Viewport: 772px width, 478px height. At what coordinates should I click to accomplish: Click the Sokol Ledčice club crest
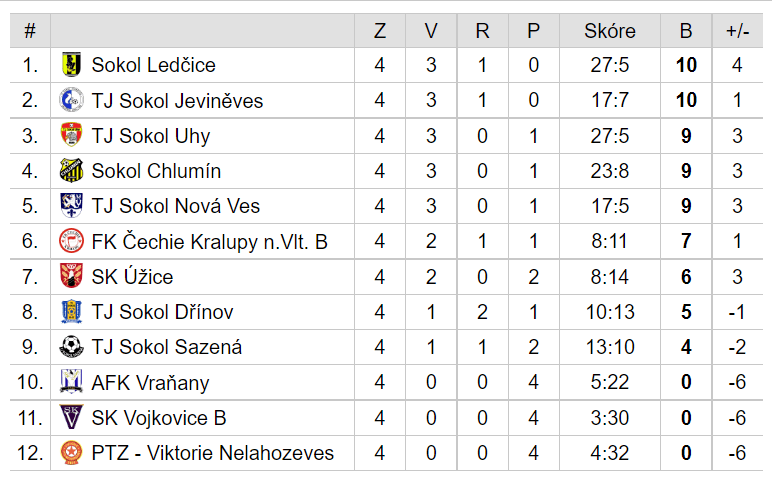pos(71,65)
